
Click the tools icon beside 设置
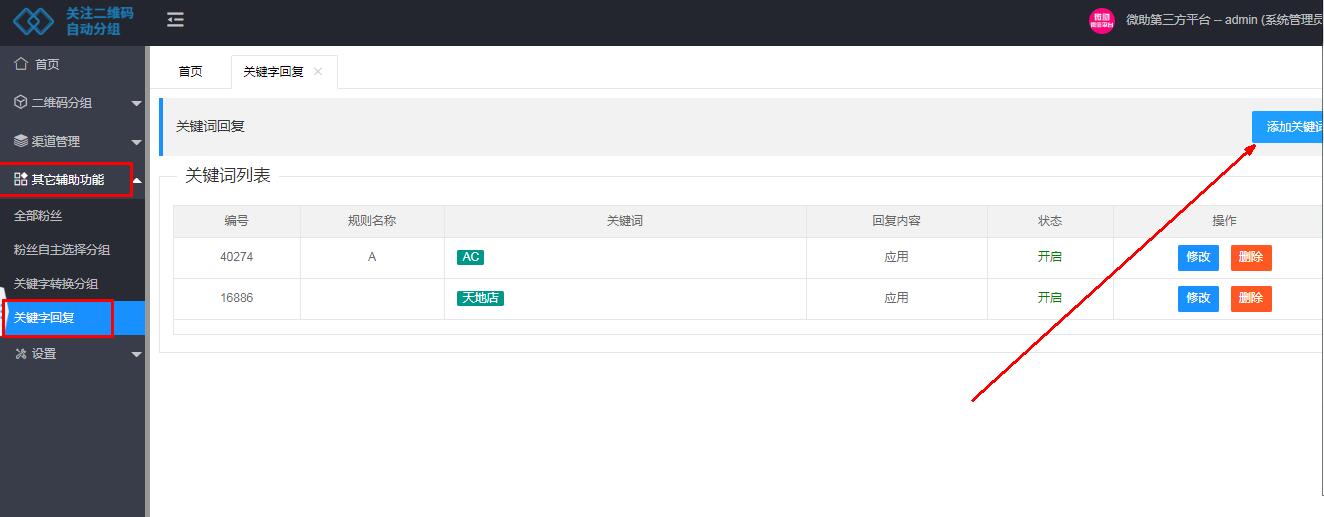[21, 353]
